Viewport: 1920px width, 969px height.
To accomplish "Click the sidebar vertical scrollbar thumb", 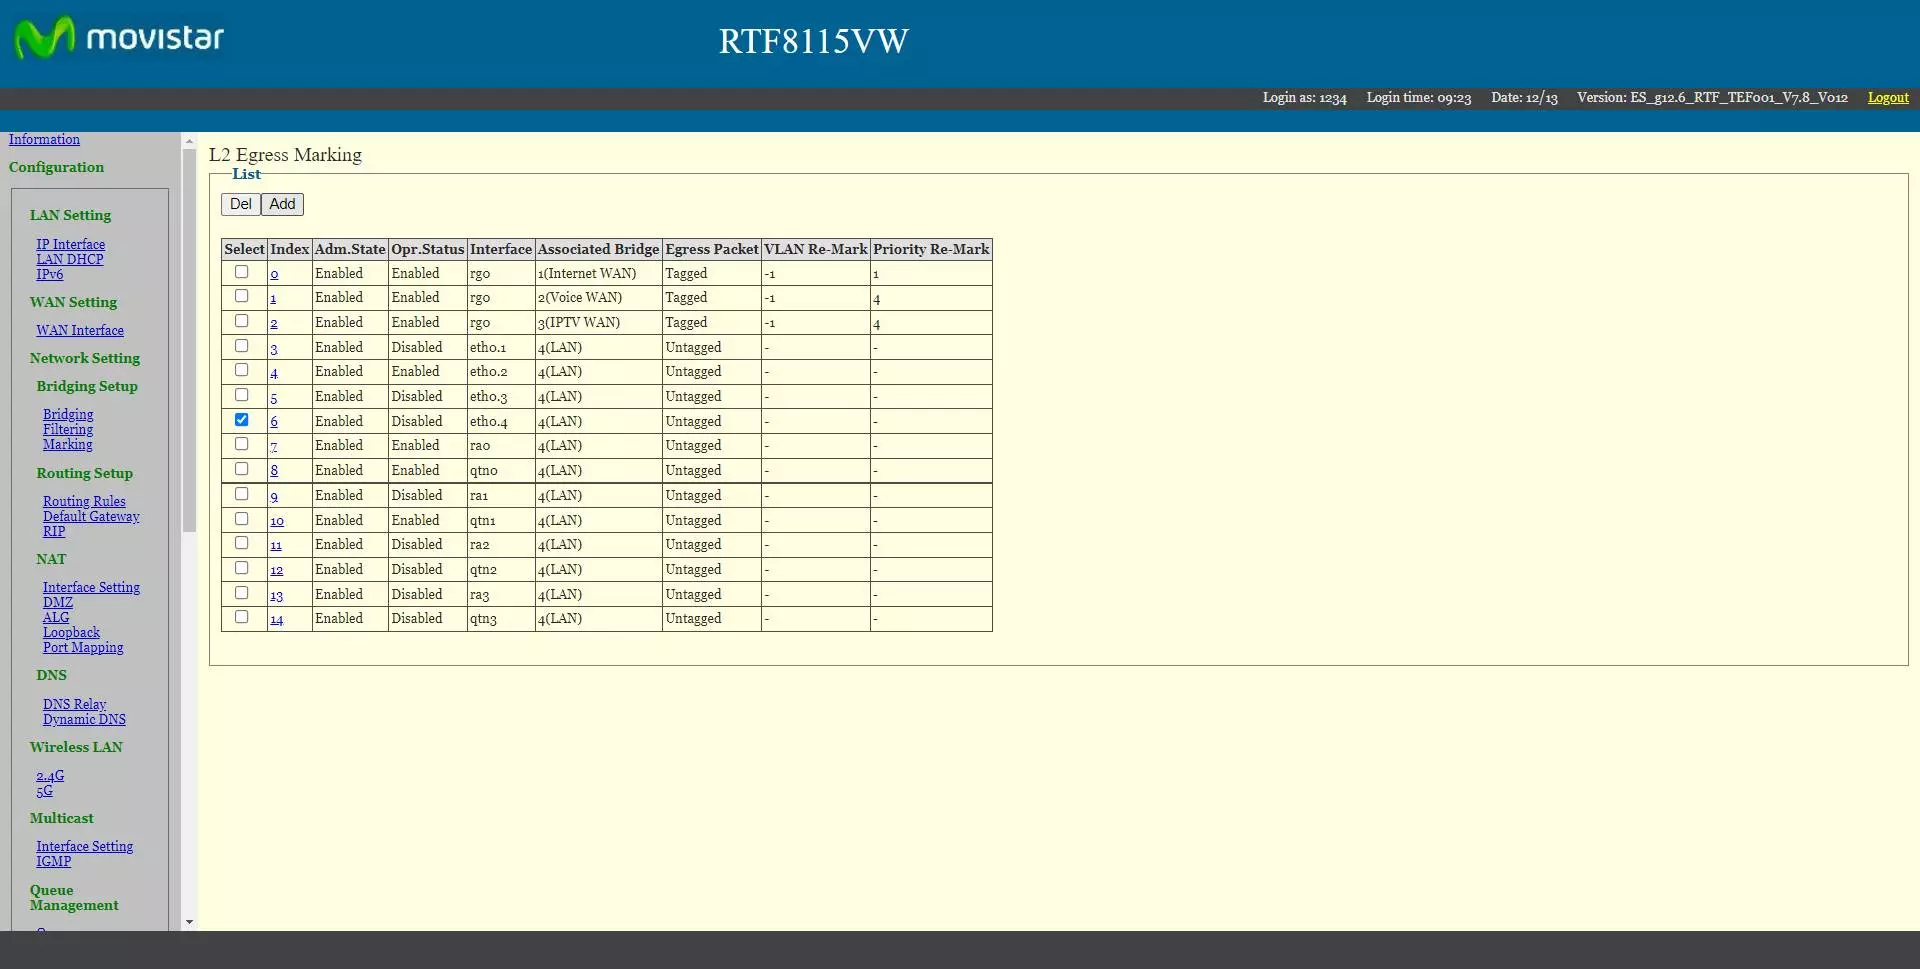I will pos(189,340).
